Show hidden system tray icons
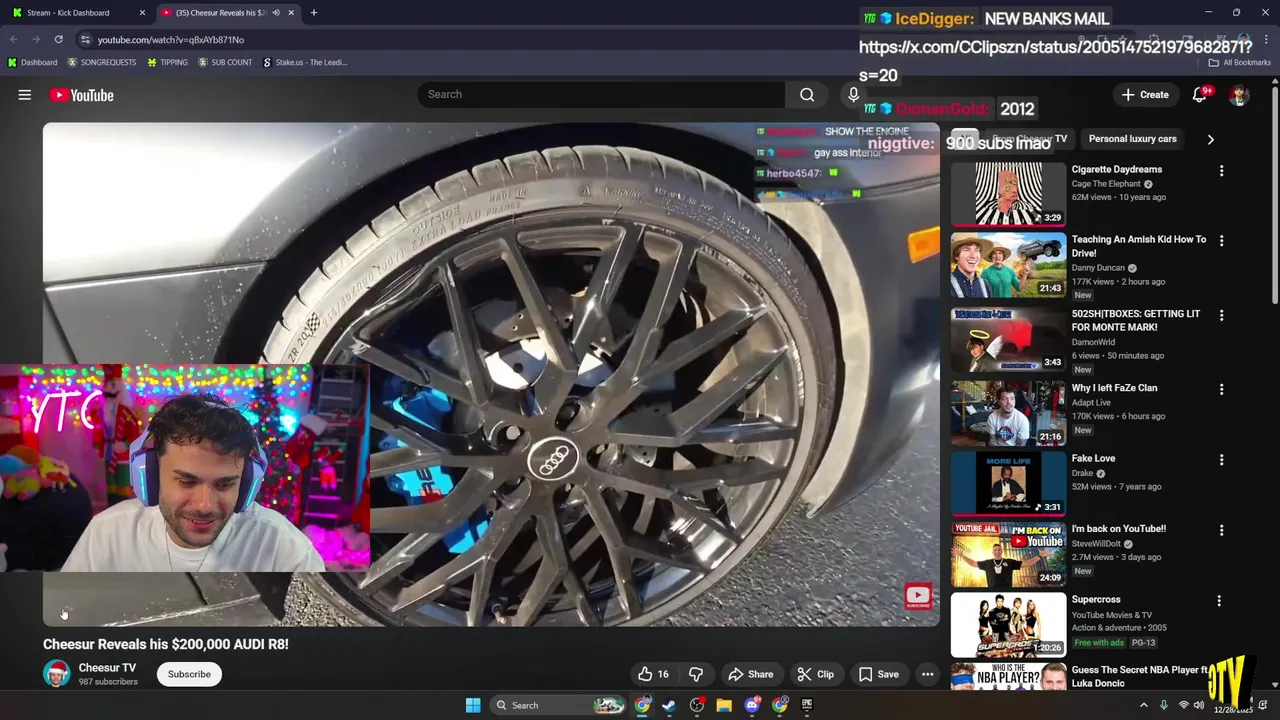This screenshot has height=720, width=1280. 1144,705
